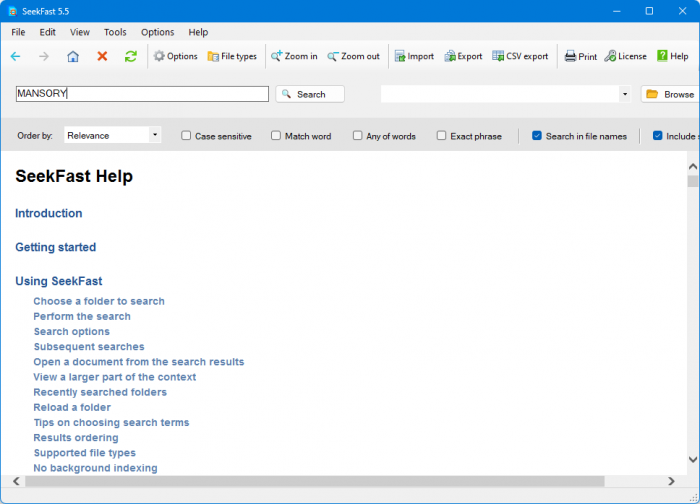Open File types in toolbar
Image resolution: width=700 pixels, height=504 pixels.
(232, 56)
